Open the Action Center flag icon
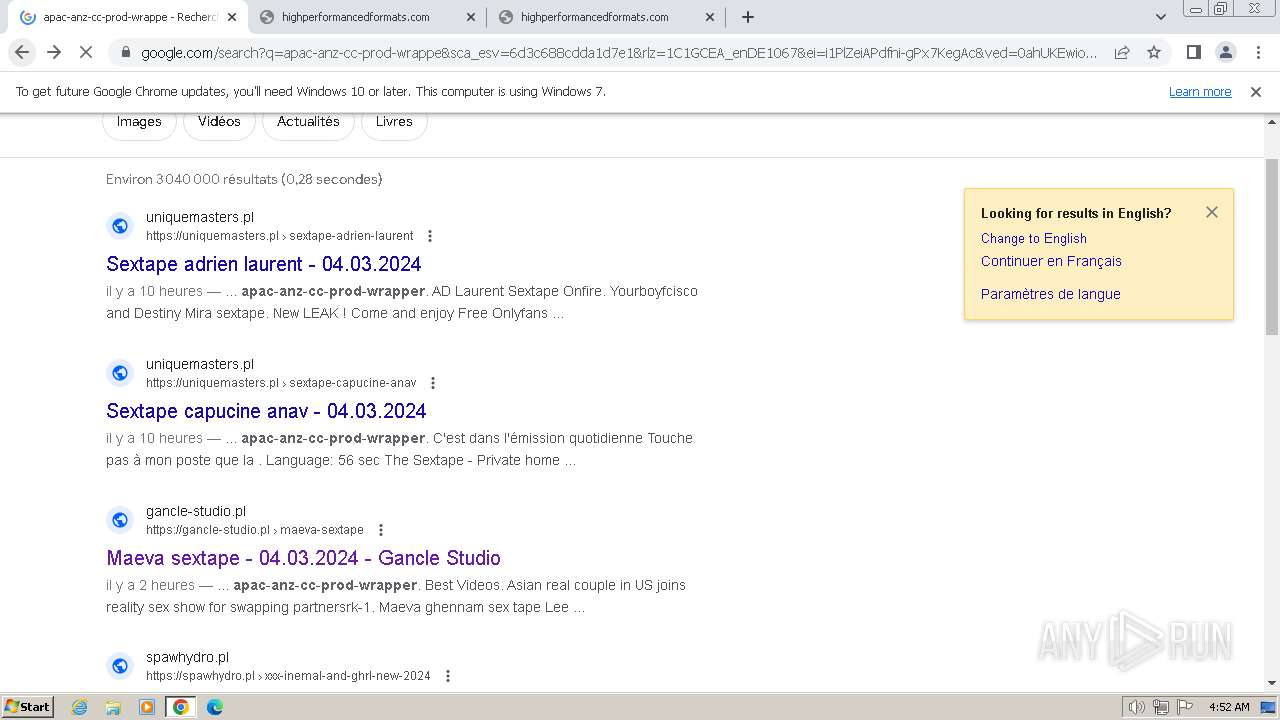 point(1185,707)
